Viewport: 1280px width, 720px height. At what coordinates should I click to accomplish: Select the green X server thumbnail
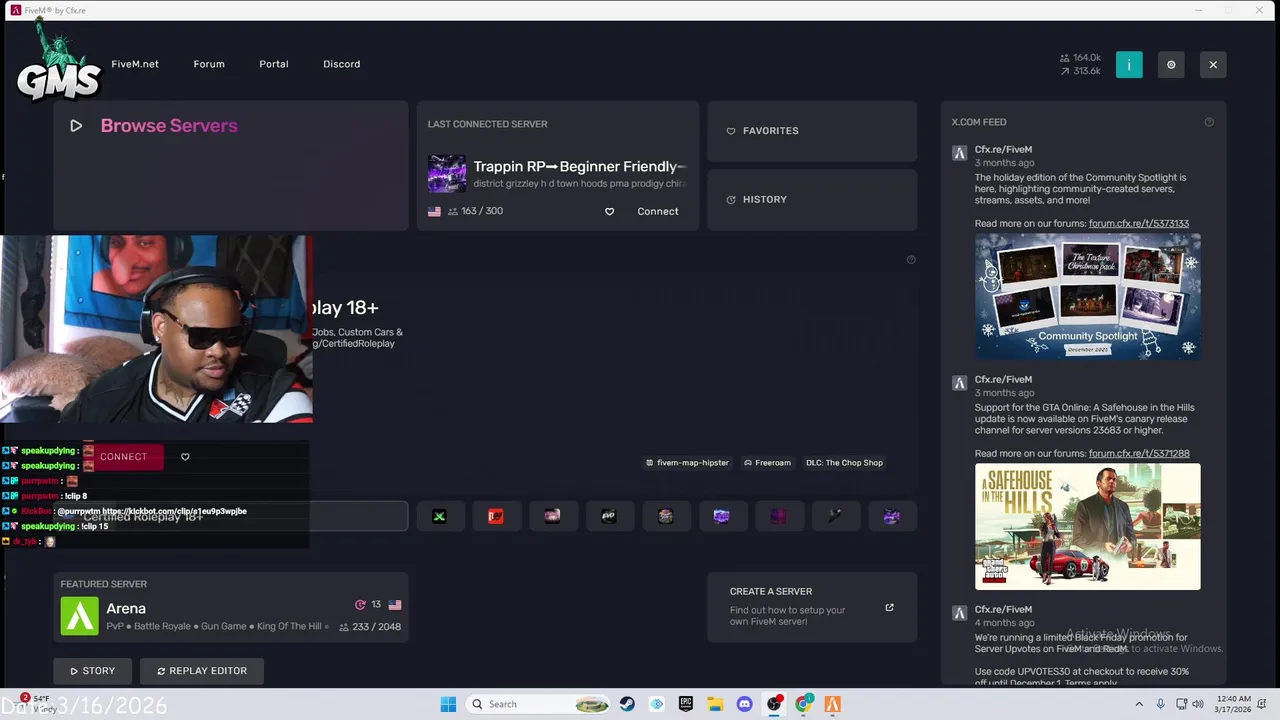pos(439,516)
